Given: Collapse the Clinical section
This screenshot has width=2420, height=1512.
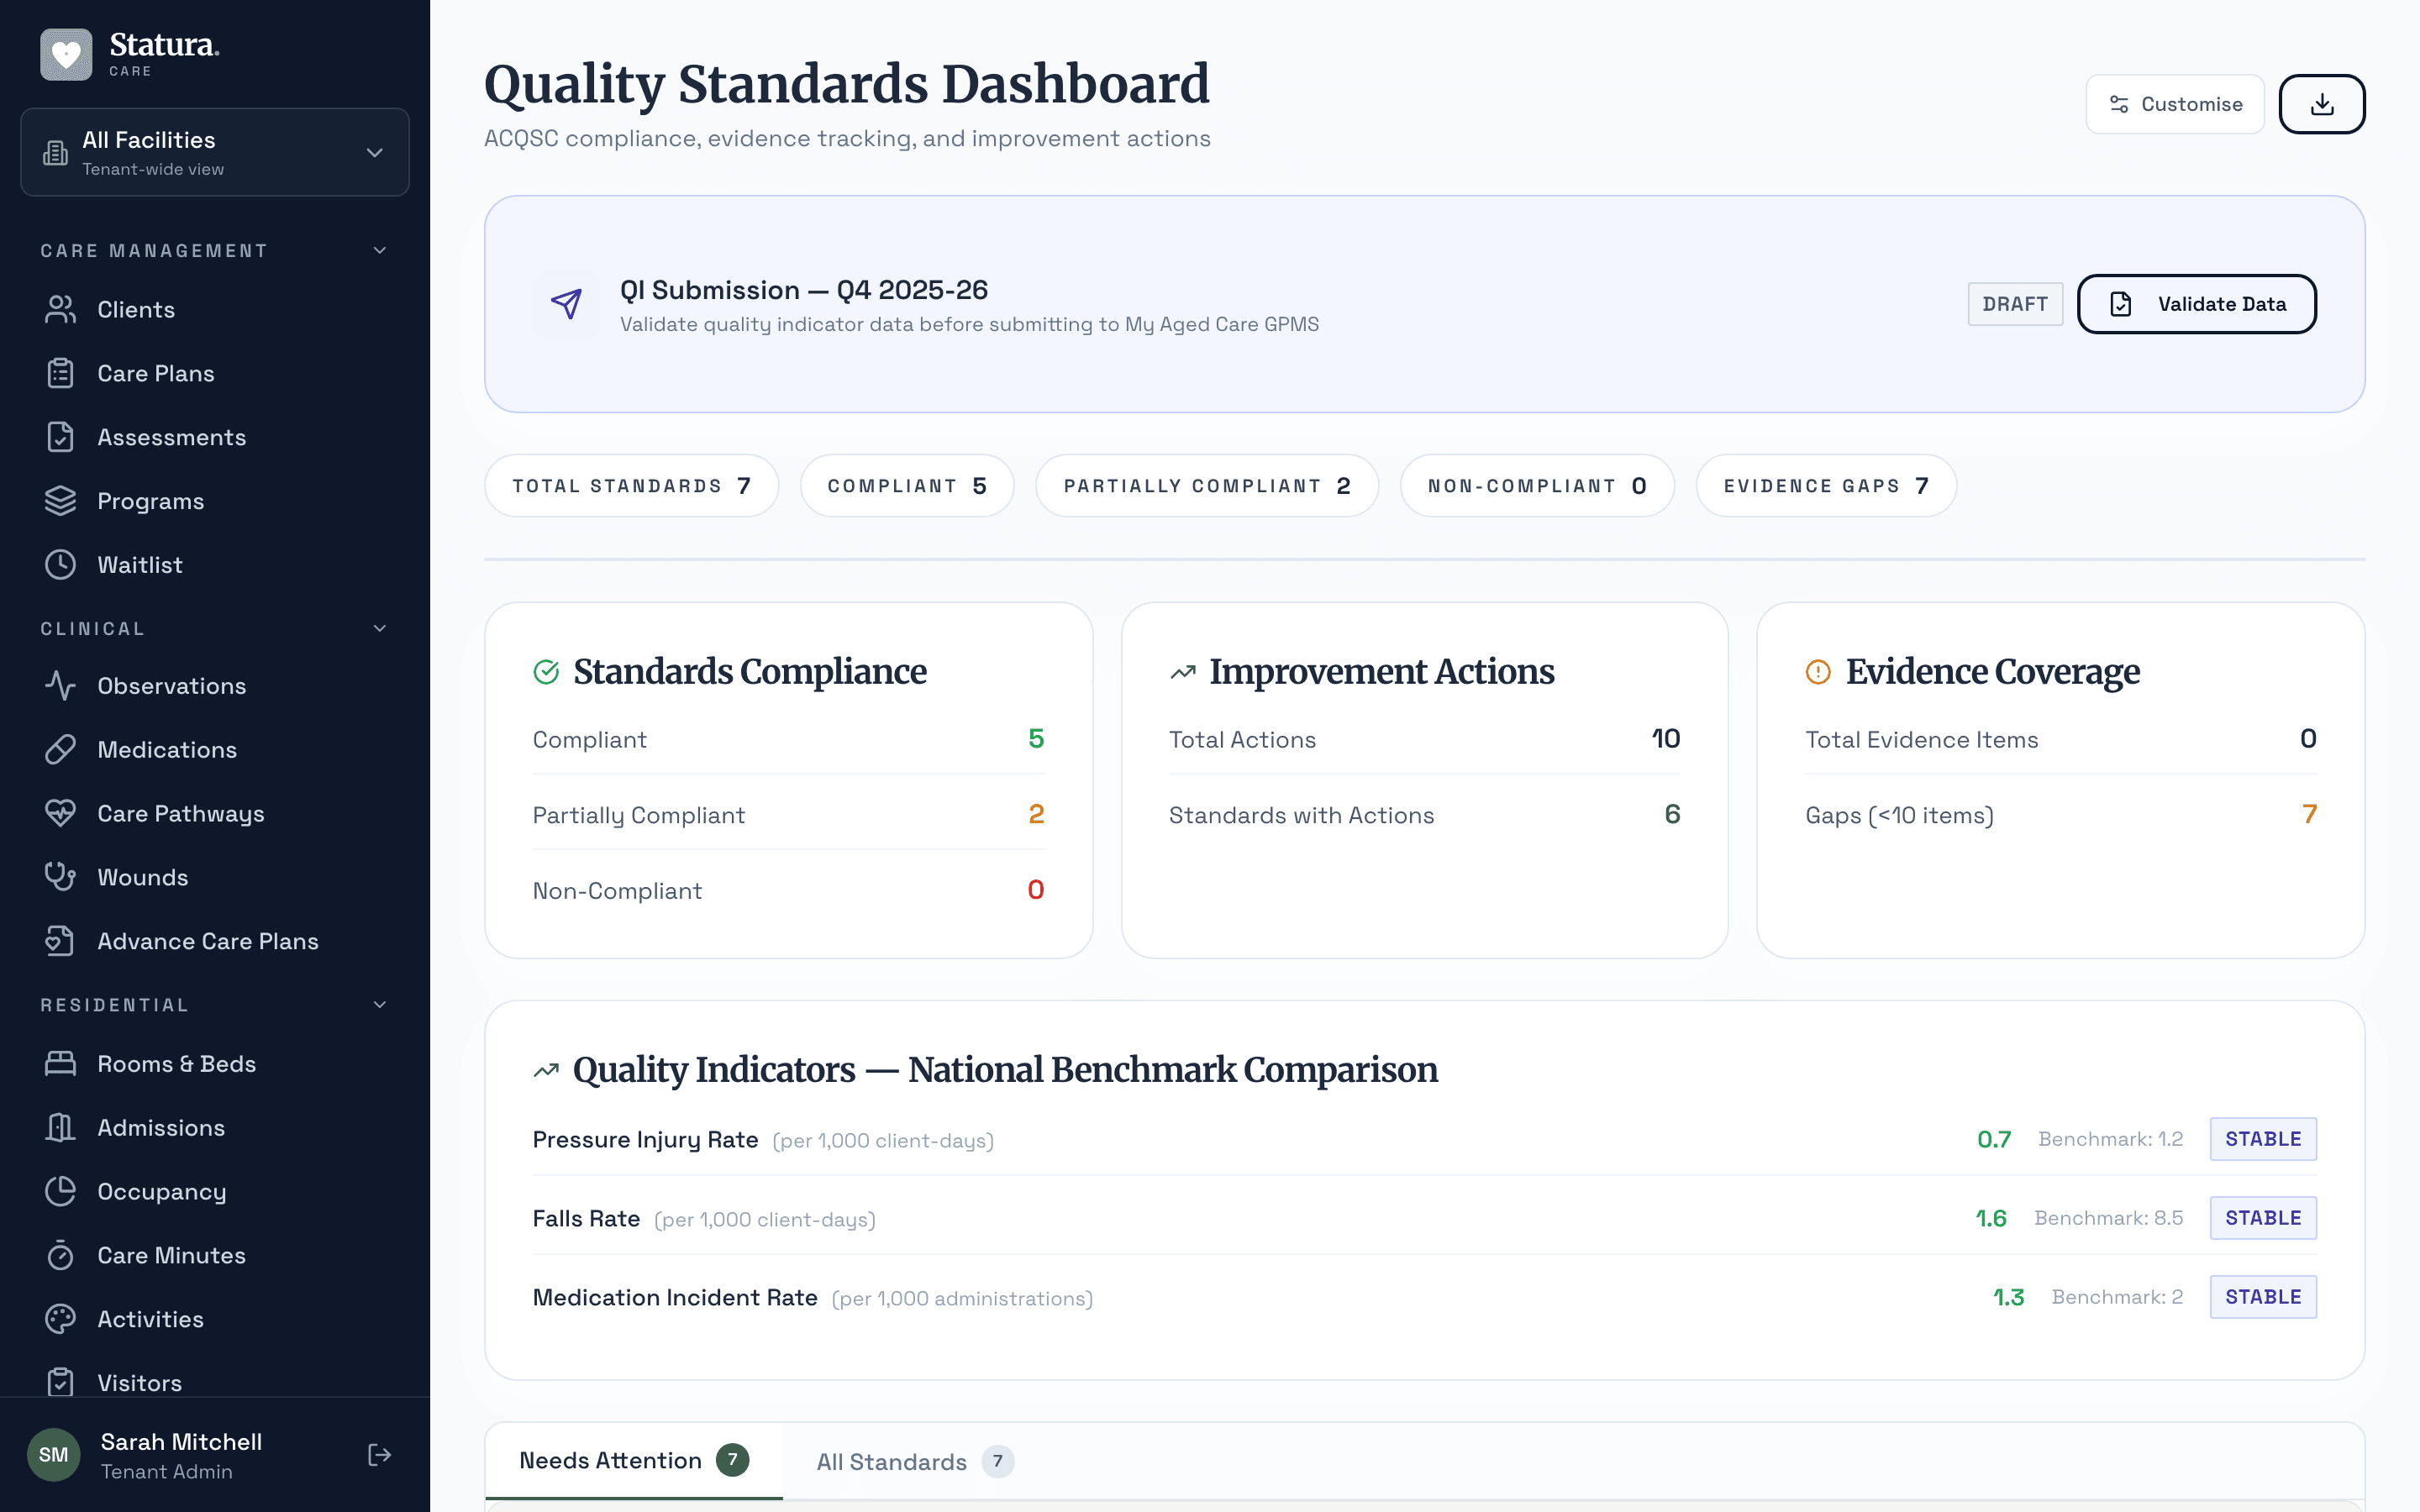Looking at the screenshot, I should point(379,628).
